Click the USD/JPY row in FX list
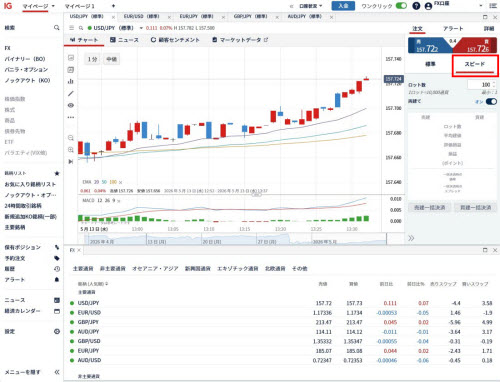Image resolution: width=500 pixels, height=382 pixels. point(281,303)
